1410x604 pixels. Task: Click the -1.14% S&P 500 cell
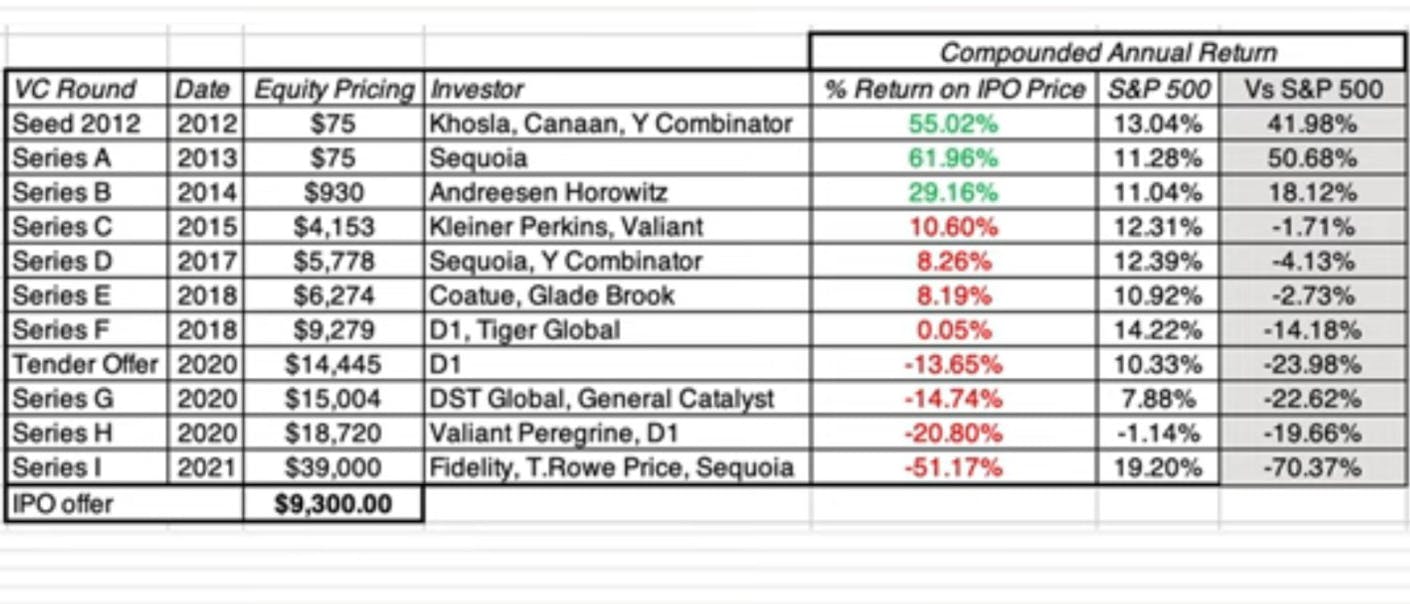coord(1158,433)
